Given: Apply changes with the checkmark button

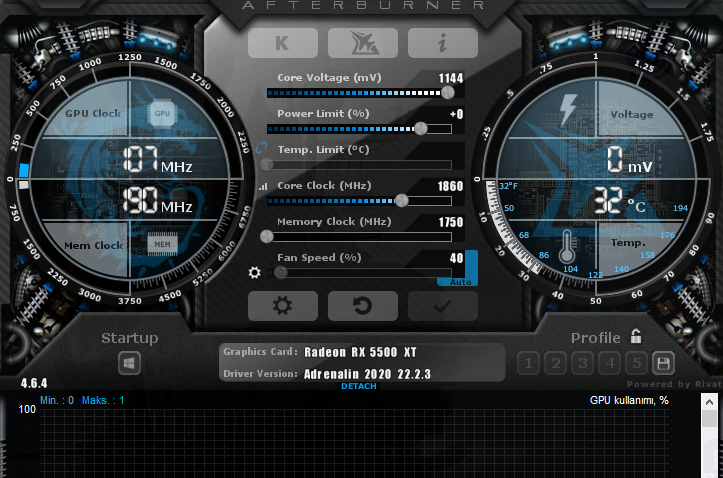Looking at the screenshot, I should click(x=443, y=306).
